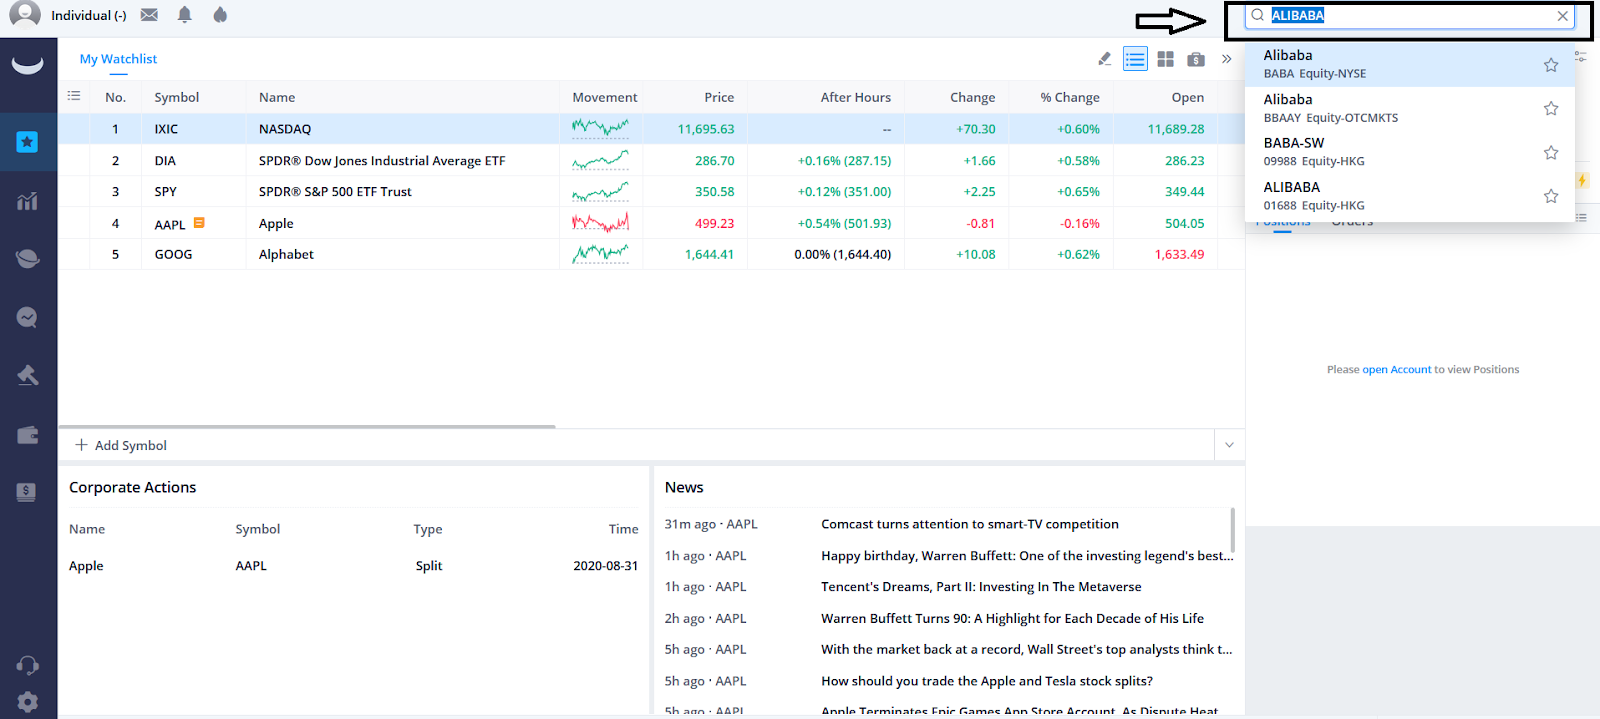Open news about Apple and Tesla stock splits
The height and width of the screenshot is (719, 1600).
987,681
